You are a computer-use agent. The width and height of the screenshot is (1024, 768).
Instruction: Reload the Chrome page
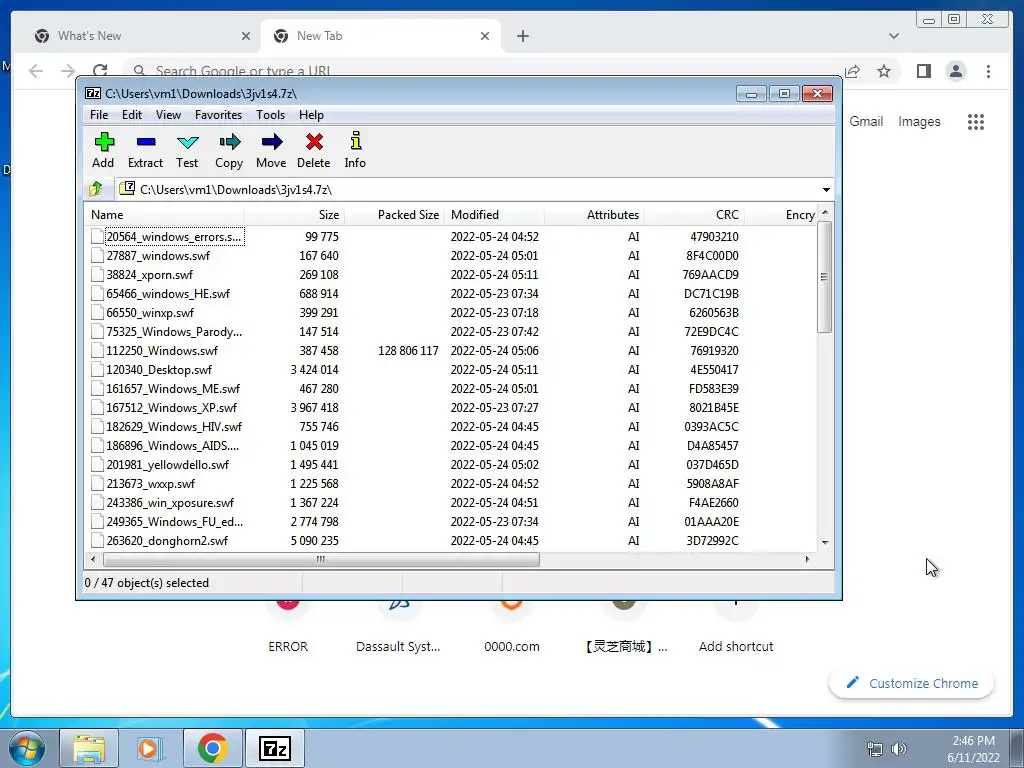point(100,71)
